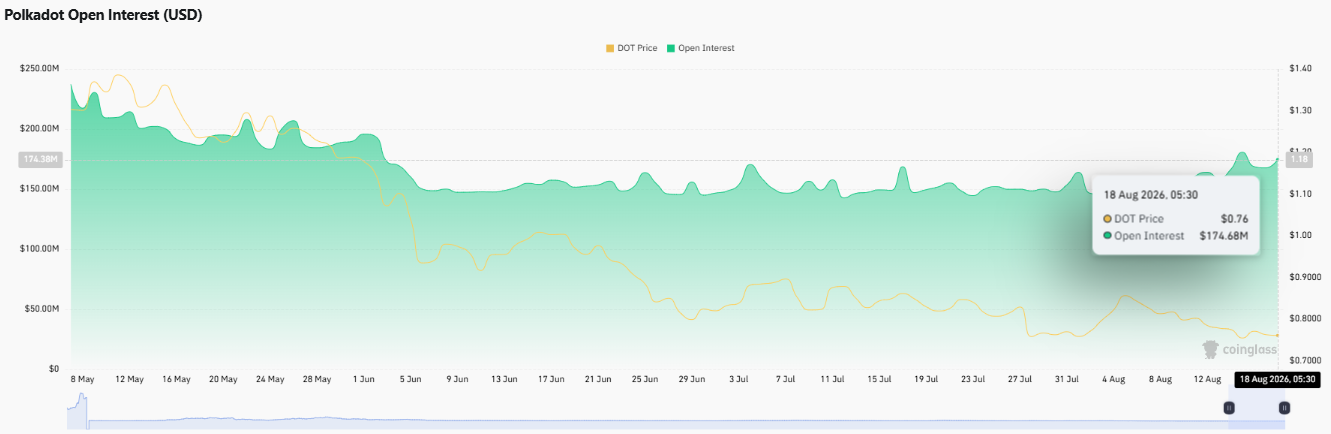Click the $1.30 price axis value
Image resolution: width=1331 pixels, height=434 pixels.
[1299, 110]
